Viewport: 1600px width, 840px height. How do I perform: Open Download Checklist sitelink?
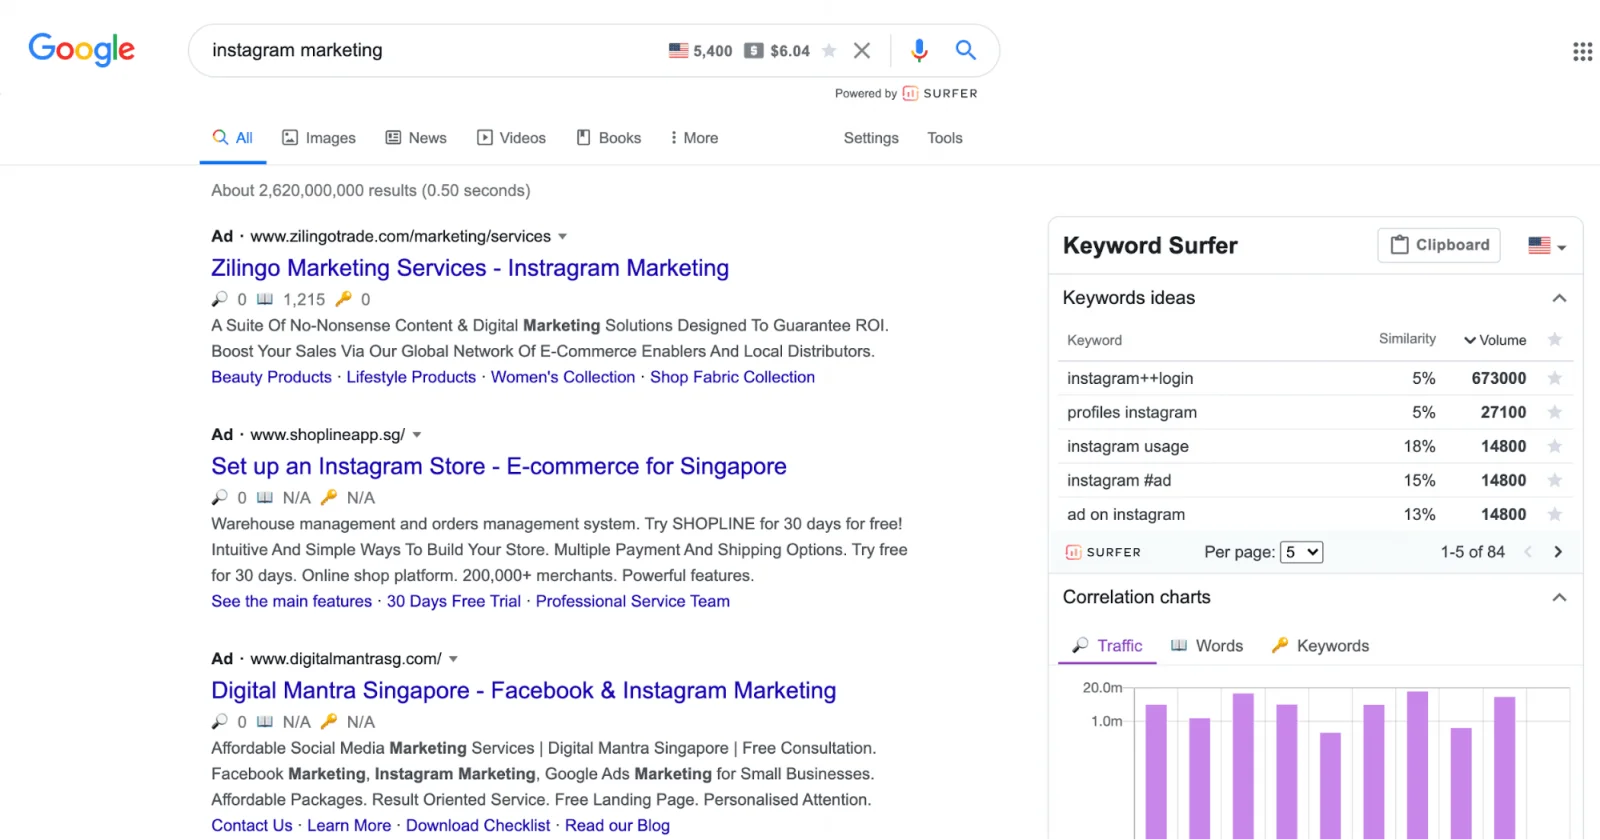[x=478, y=825]
